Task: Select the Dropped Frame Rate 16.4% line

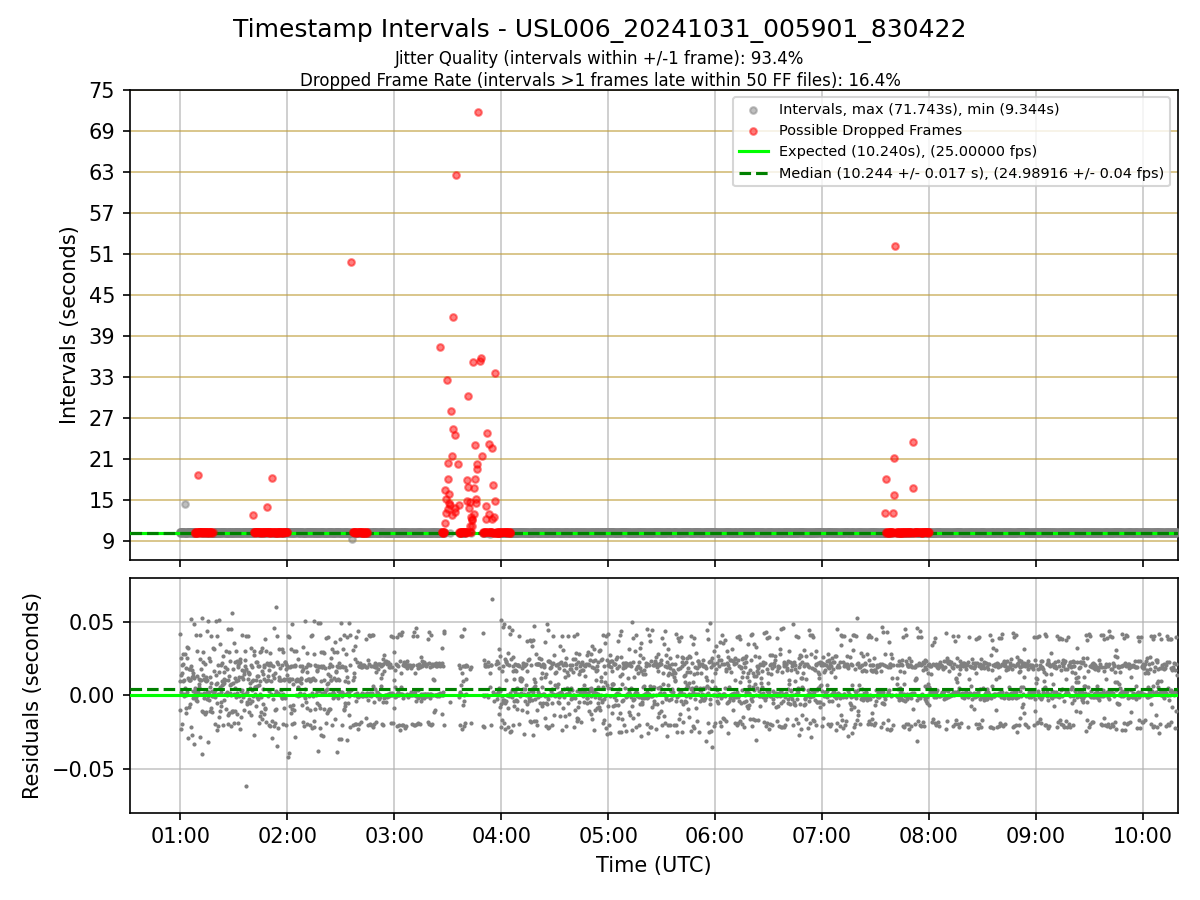Action: coord(599,80)
